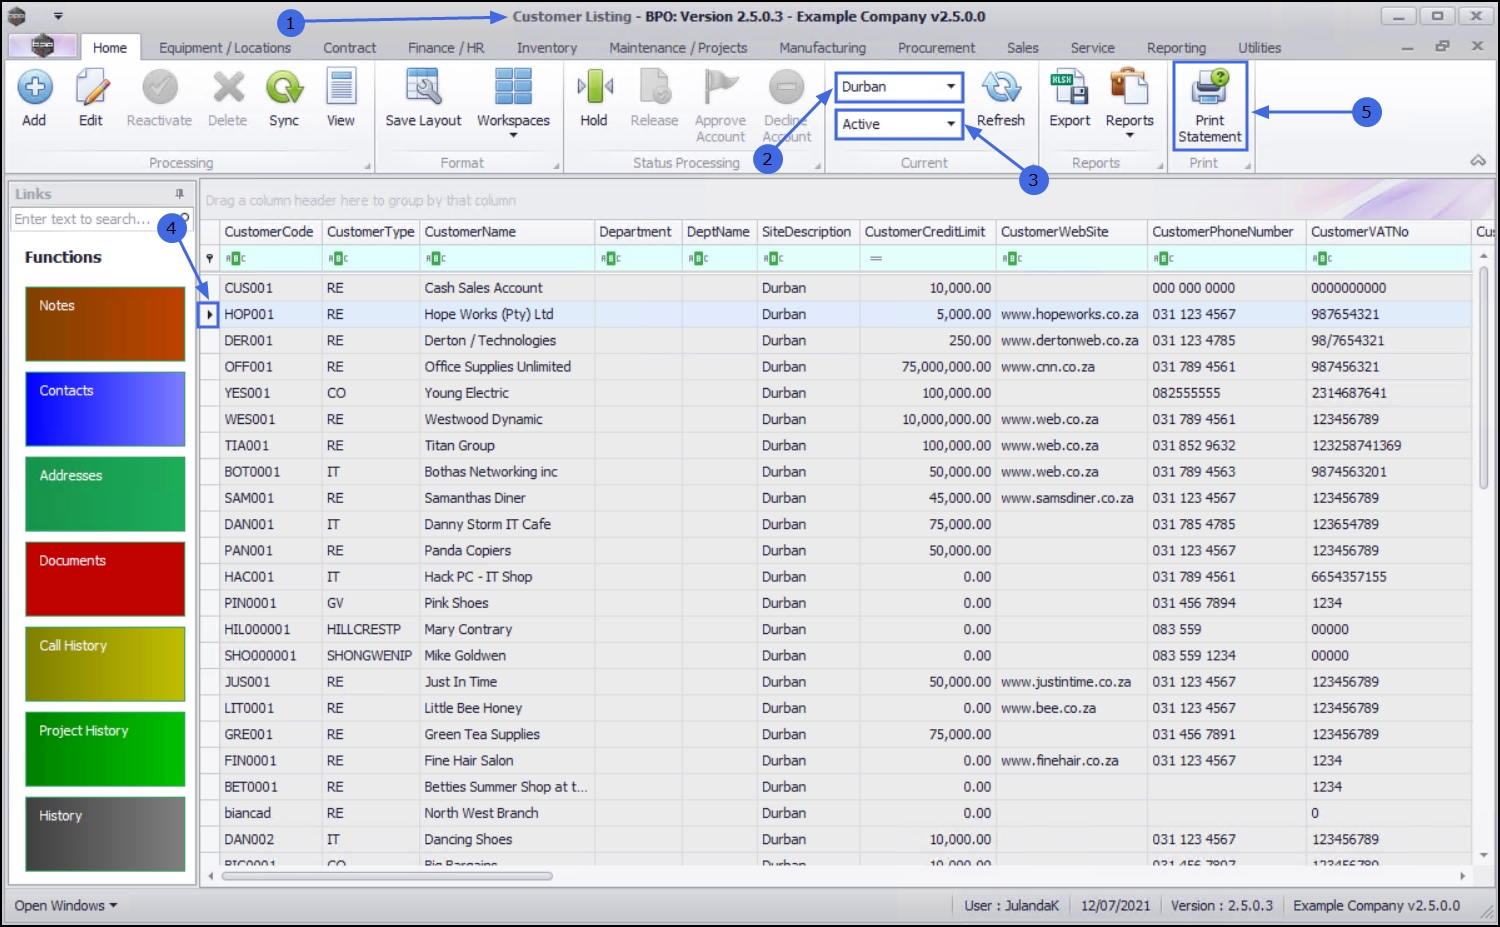Click the CustomerName filter row cell
Image resolution: width=1500 pixels, height=927 pixels.
coord(507,258)
